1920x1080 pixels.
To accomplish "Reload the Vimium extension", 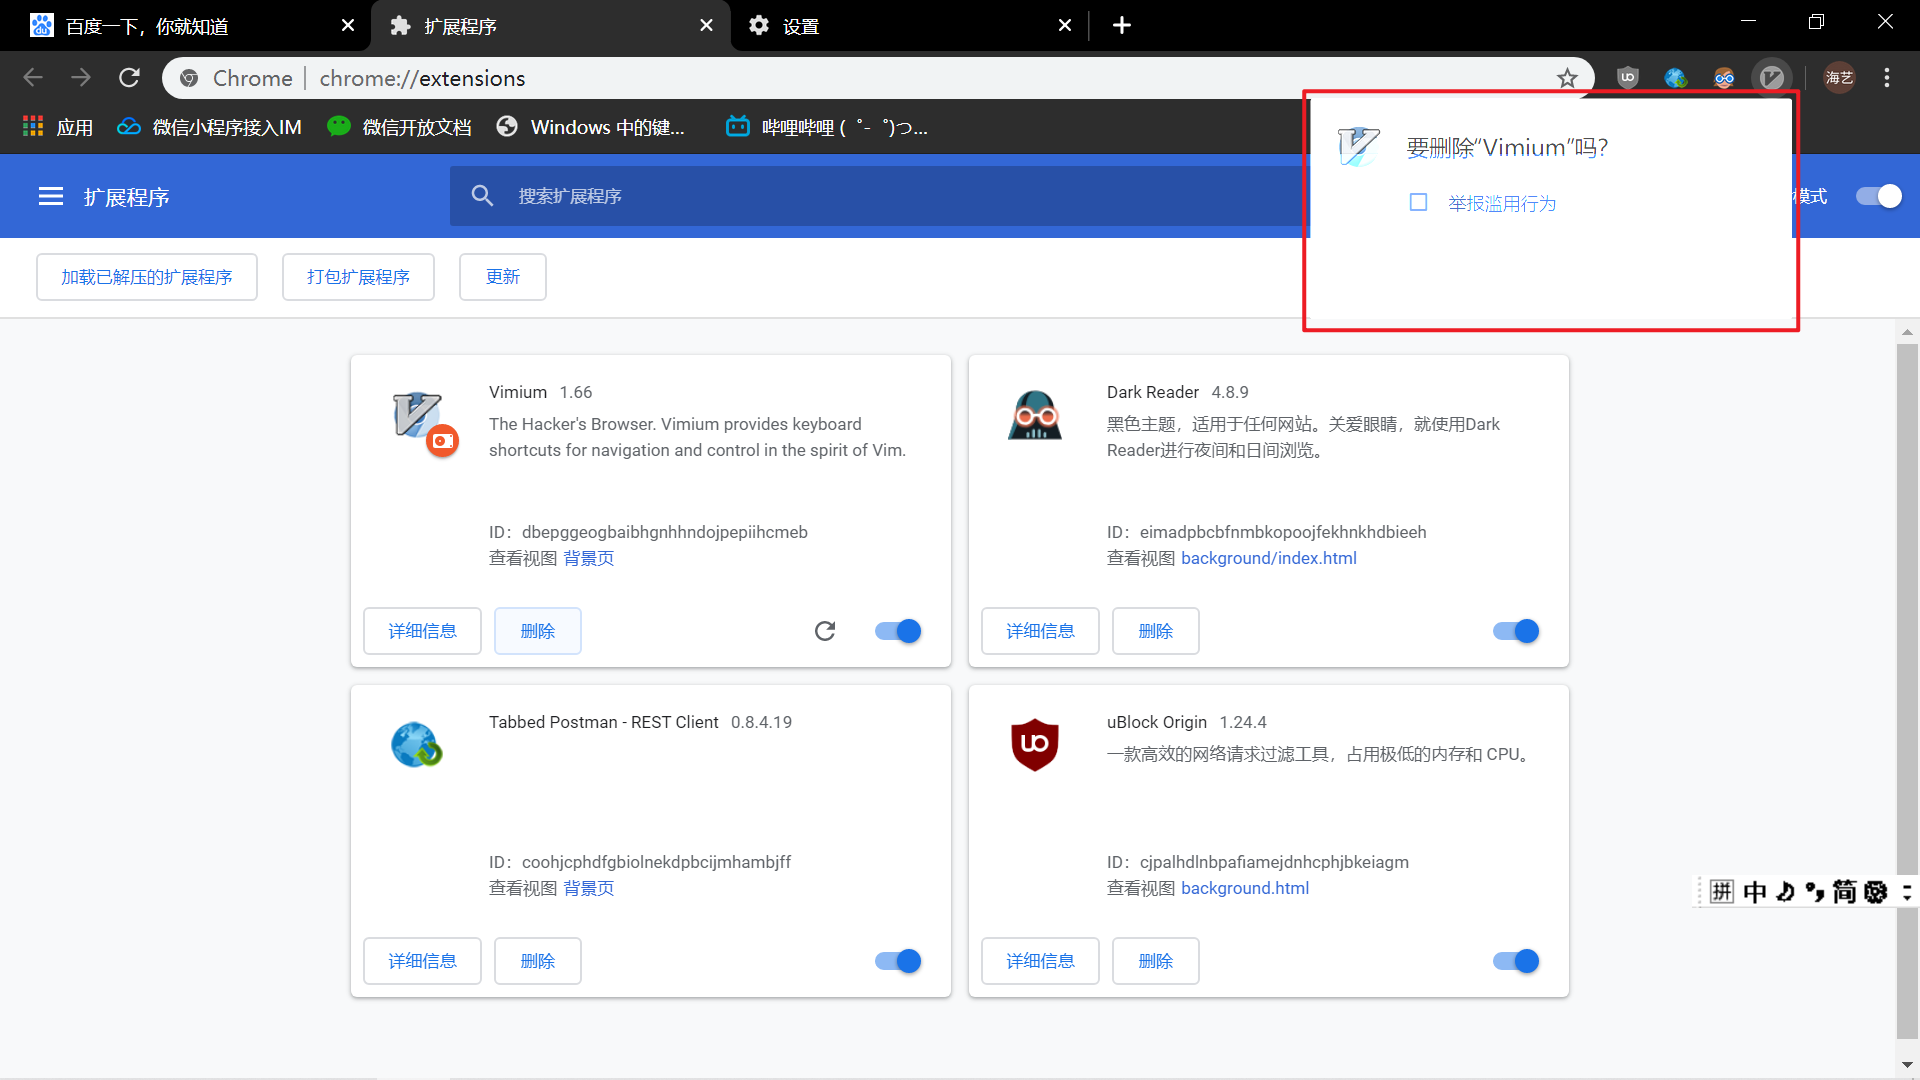I will coord(825,631).
